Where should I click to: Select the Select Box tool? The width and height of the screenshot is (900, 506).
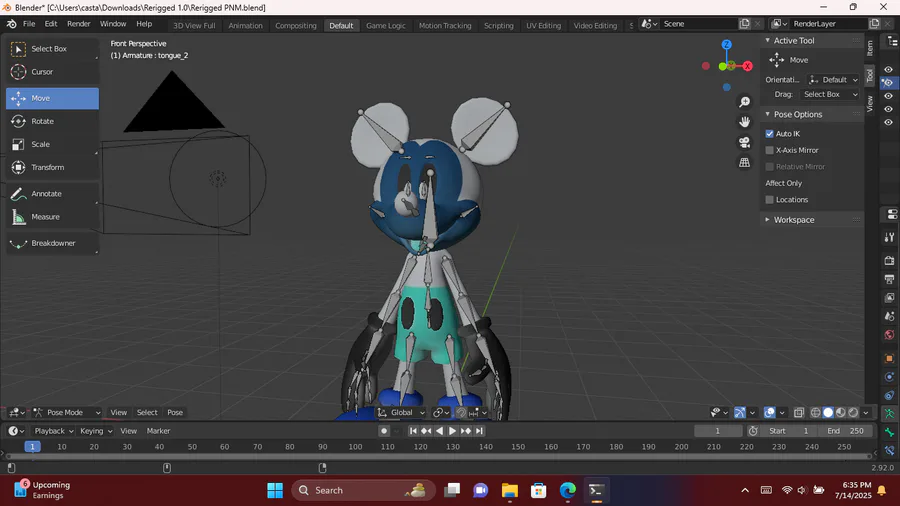pyautogui.click(x=52, y=49)
